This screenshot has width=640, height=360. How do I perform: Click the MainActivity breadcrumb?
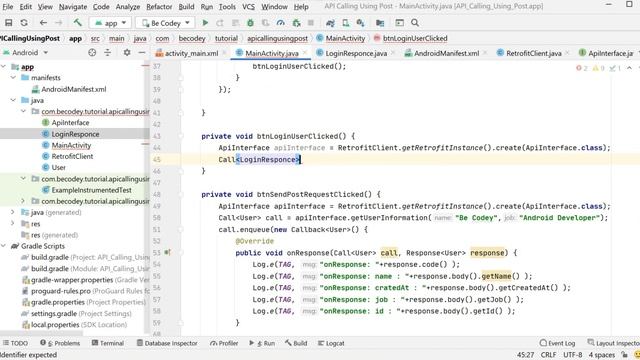[345, 38]
